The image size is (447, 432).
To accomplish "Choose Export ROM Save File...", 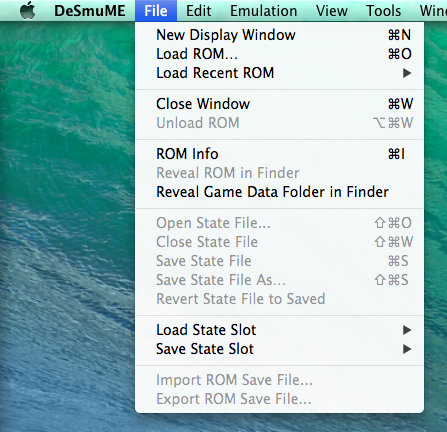I will pos(279,399).
